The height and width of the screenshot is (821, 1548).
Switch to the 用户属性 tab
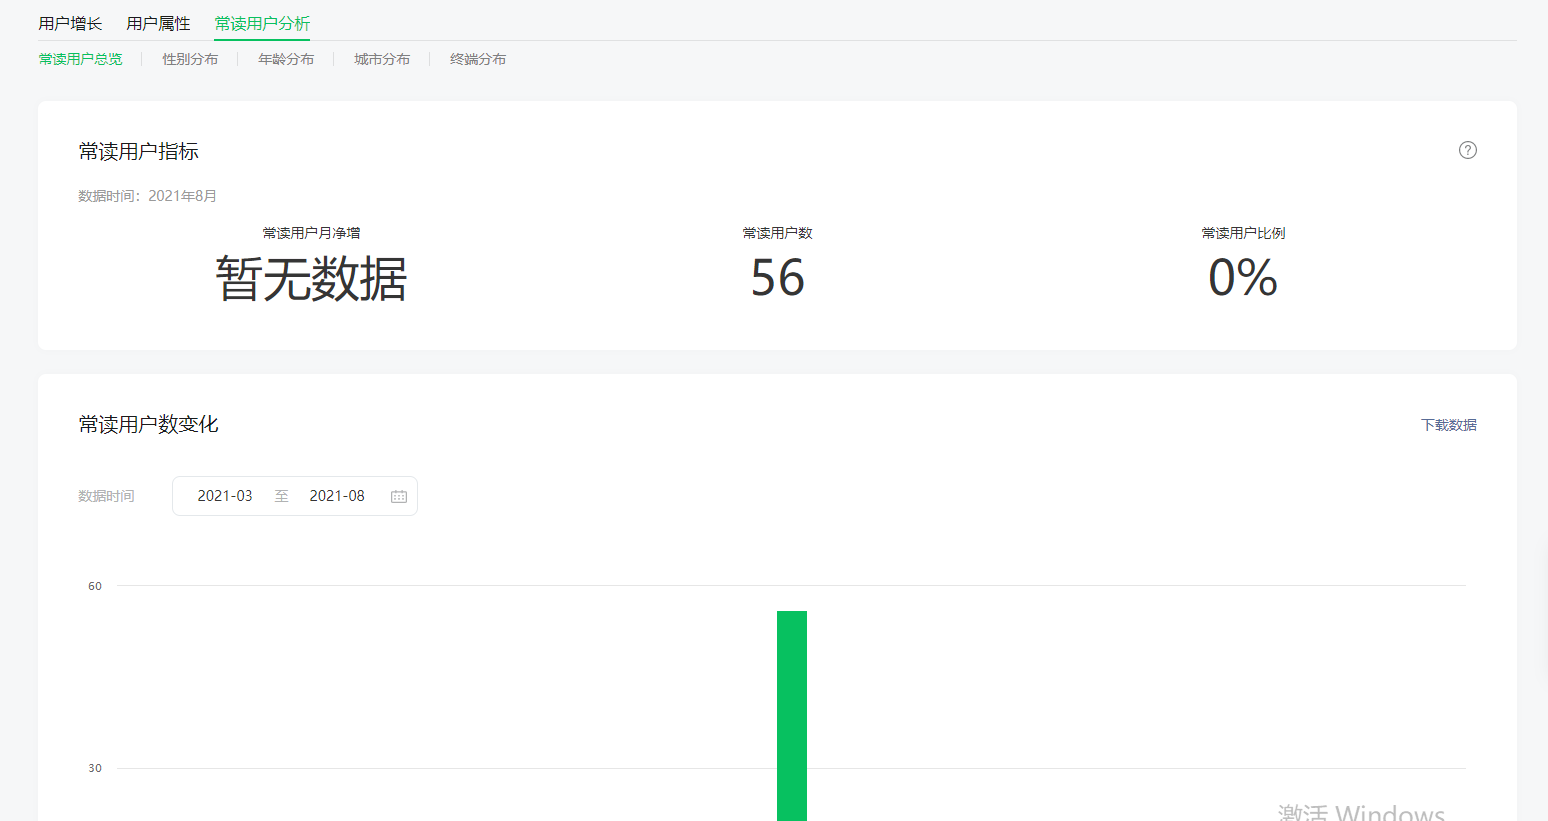pyautogui.click(x=158, y=23)
